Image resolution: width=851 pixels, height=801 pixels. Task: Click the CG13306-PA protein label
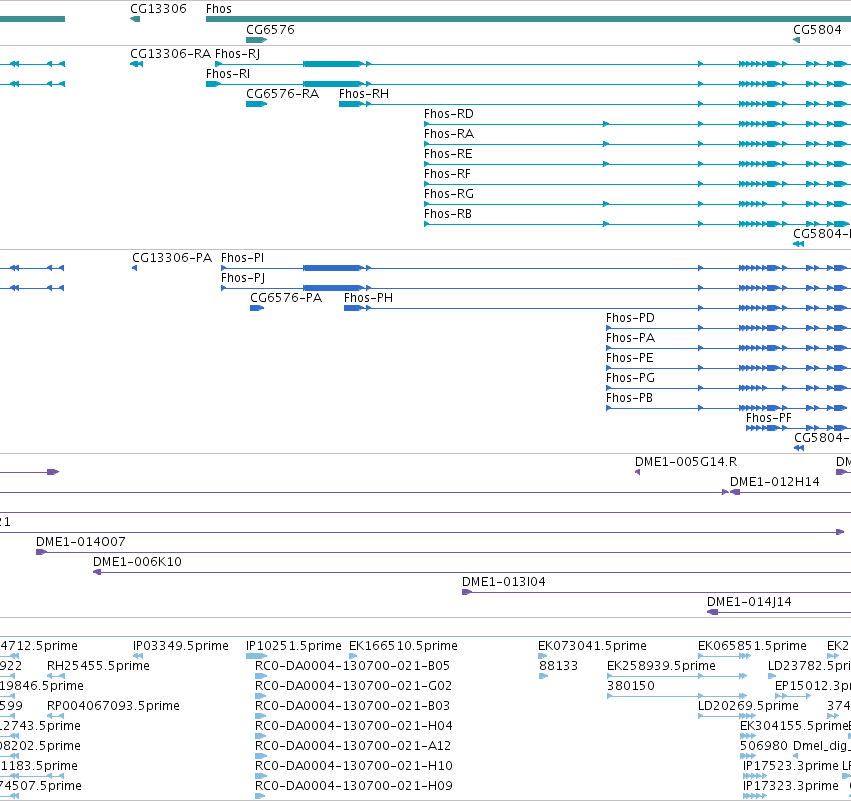click(172, 258)
